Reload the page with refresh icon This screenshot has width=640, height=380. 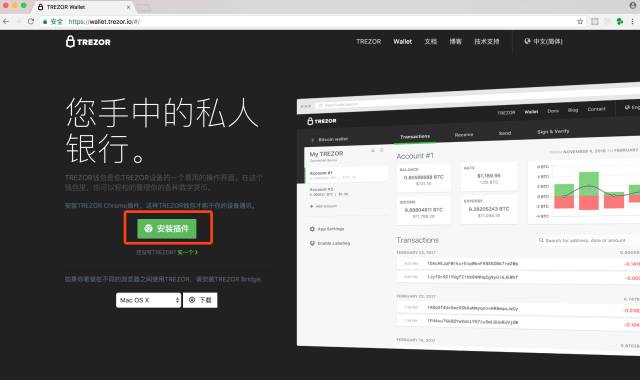click(x=31, y=21)
